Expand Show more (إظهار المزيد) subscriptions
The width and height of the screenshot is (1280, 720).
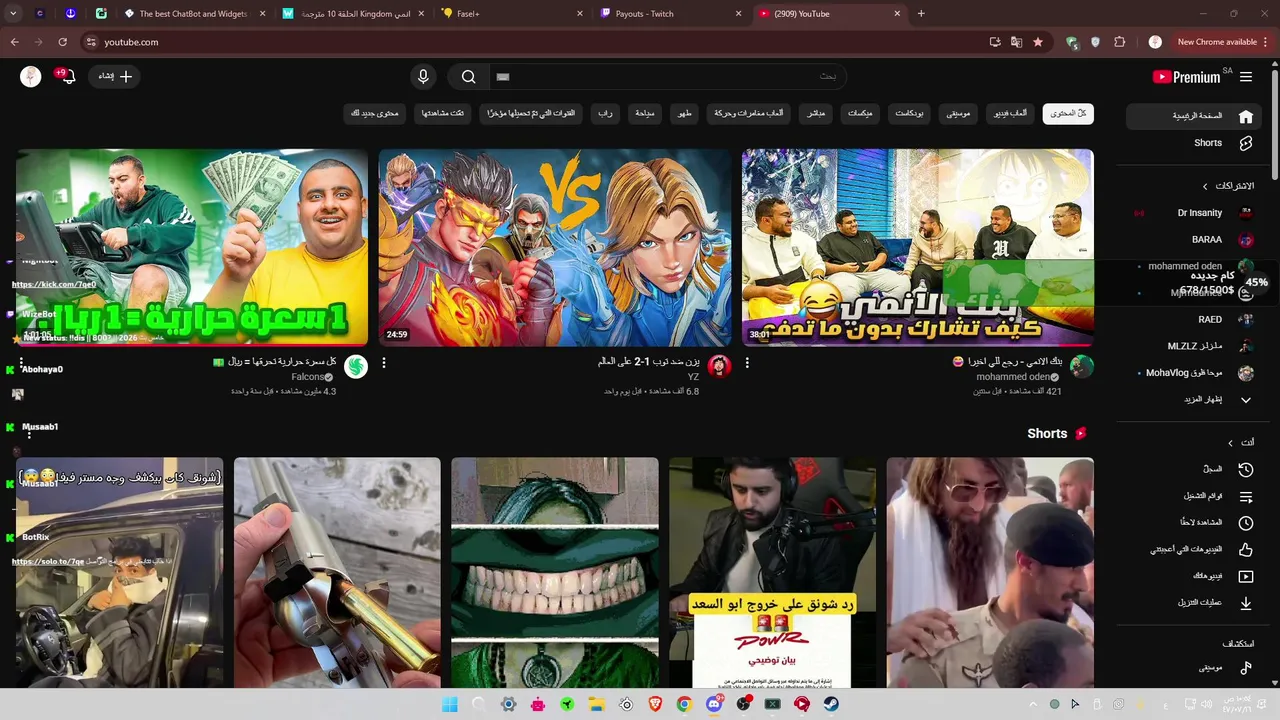[x=1194, y=400]
